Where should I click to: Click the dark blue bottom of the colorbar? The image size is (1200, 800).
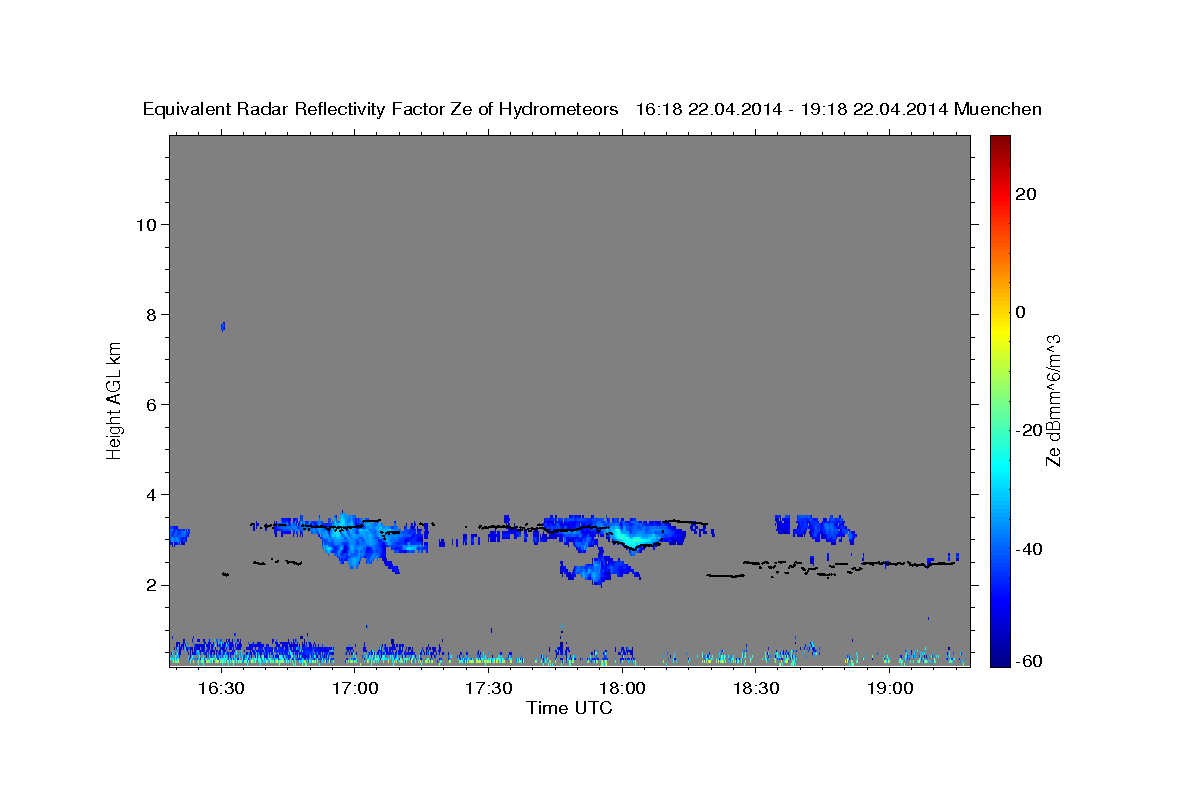(x=999, y=658)
